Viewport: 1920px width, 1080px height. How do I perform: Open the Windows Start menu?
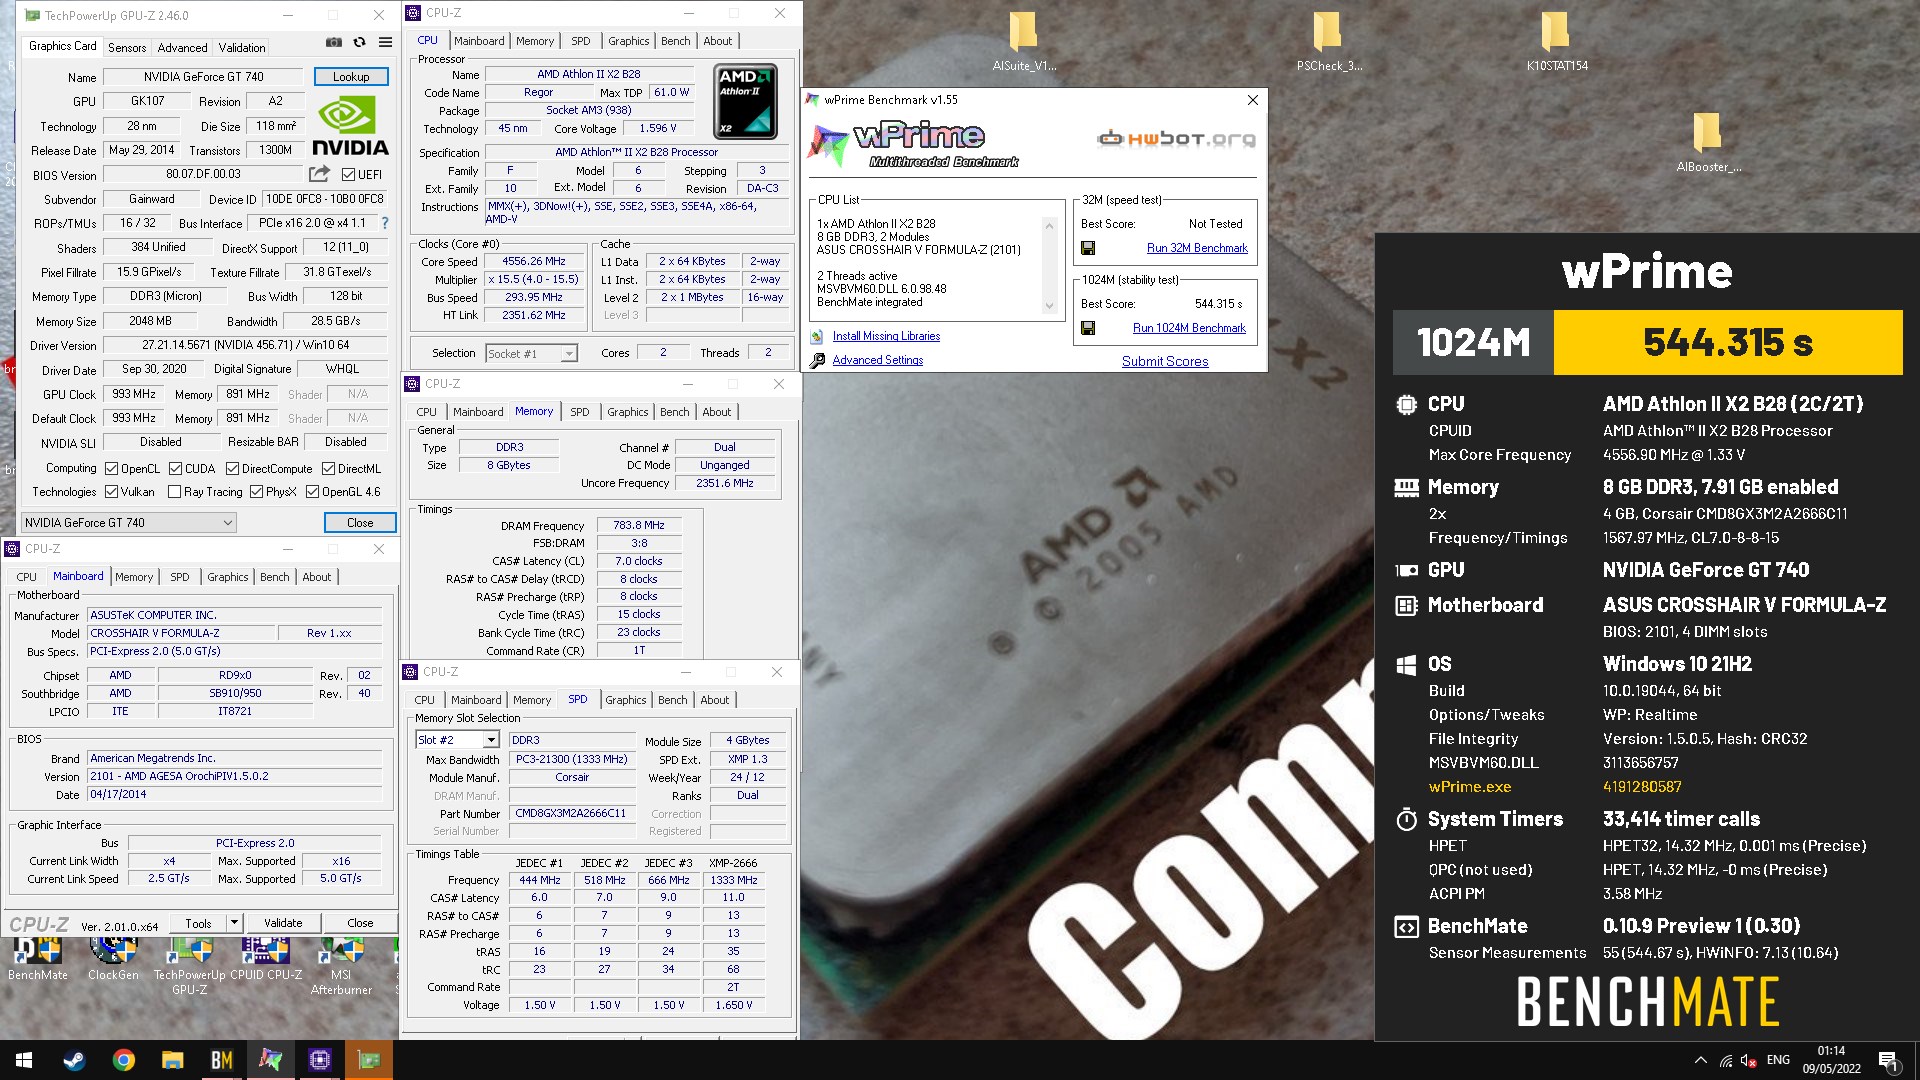point(24,1060)
